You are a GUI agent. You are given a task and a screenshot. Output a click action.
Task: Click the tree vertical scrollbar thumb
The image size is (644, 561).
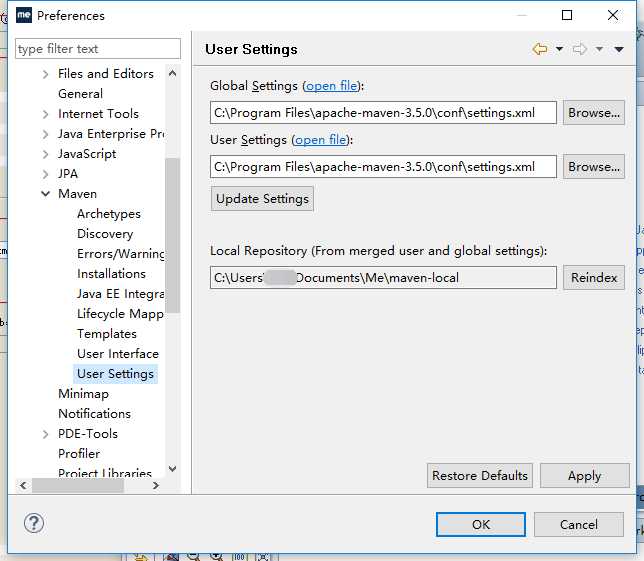(172, 235)
